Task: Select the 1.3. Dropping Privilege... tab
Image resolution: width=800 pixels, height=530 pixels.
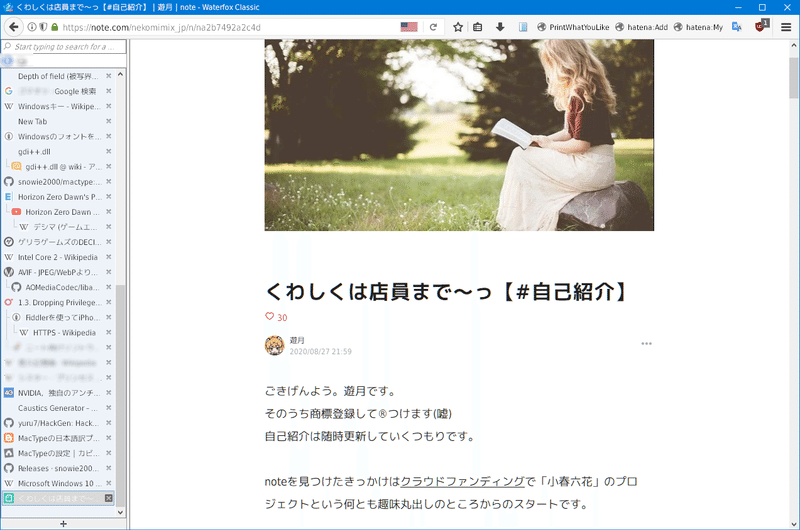Action: click(58, 302)
